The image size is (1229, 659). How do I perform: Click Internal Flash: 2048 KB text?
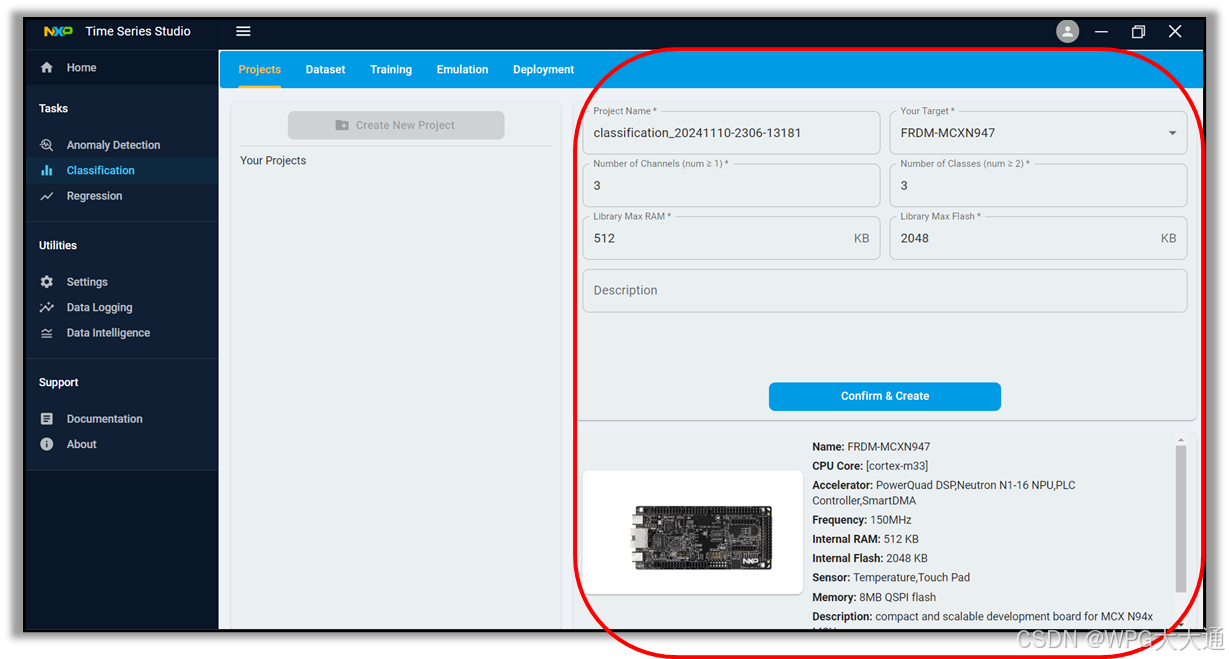point(870,558)
